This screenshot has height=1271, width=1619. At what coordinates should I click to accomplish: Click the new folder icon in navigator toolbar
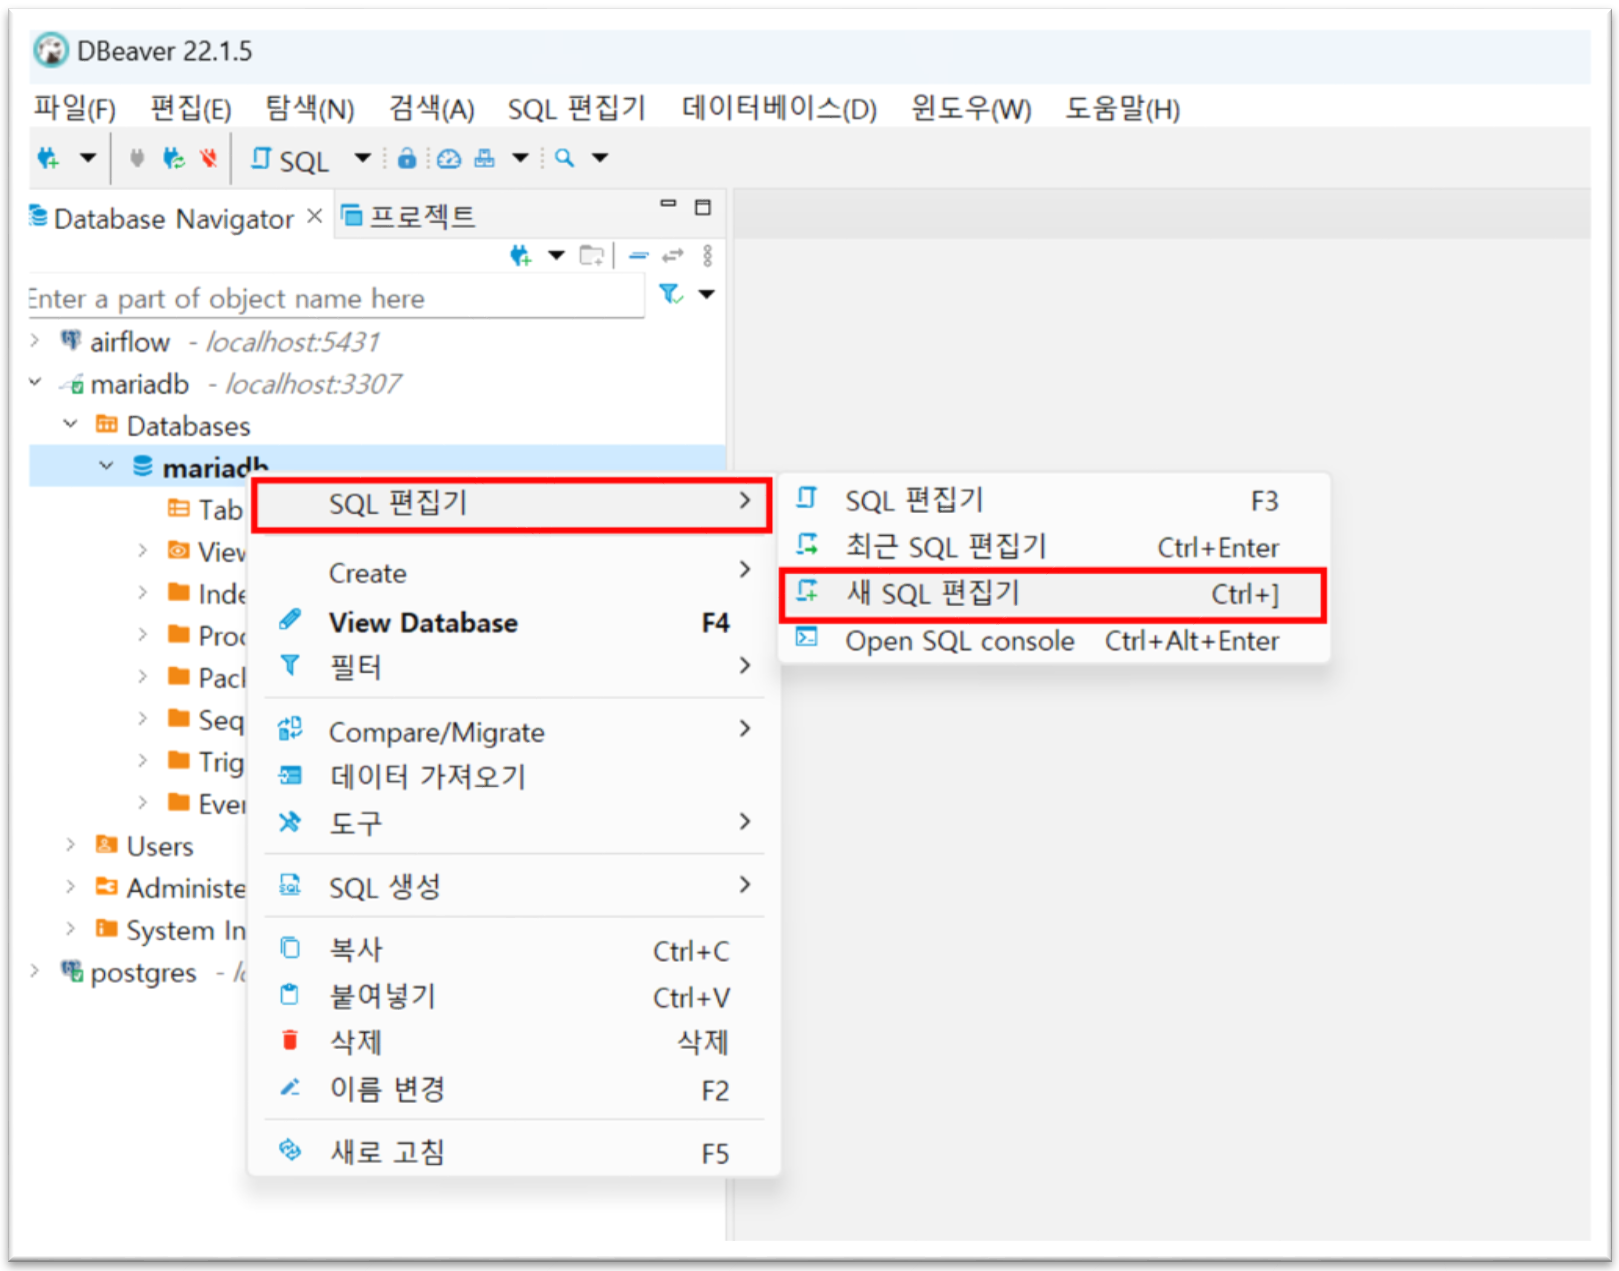click(592, 256)
